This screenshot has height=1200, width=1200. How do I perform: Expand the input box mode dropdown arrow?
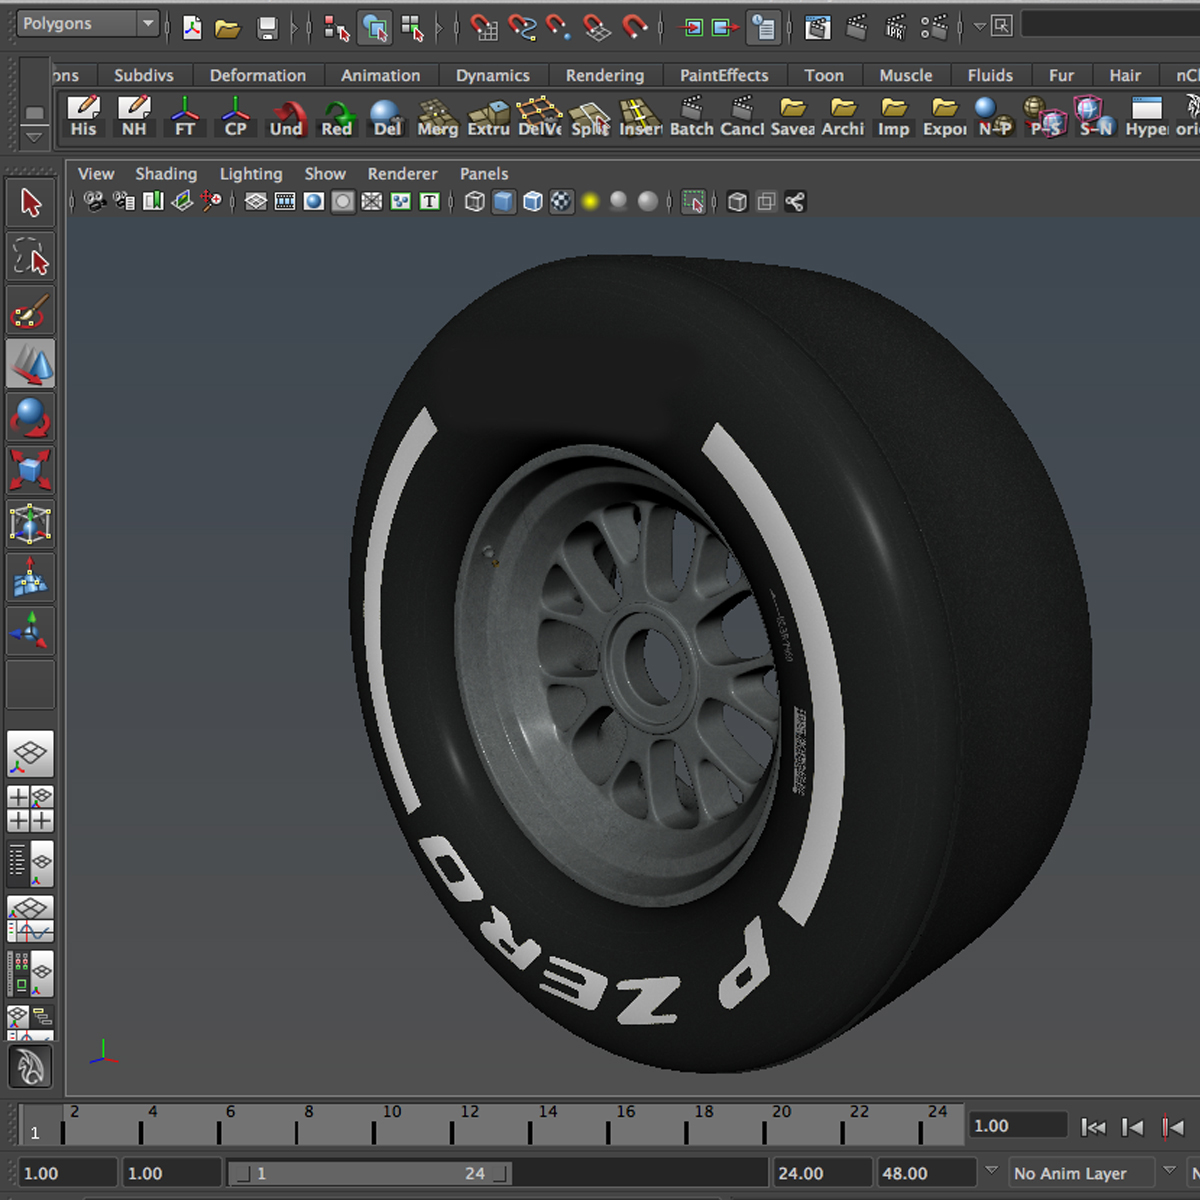(x=980, y=27)
